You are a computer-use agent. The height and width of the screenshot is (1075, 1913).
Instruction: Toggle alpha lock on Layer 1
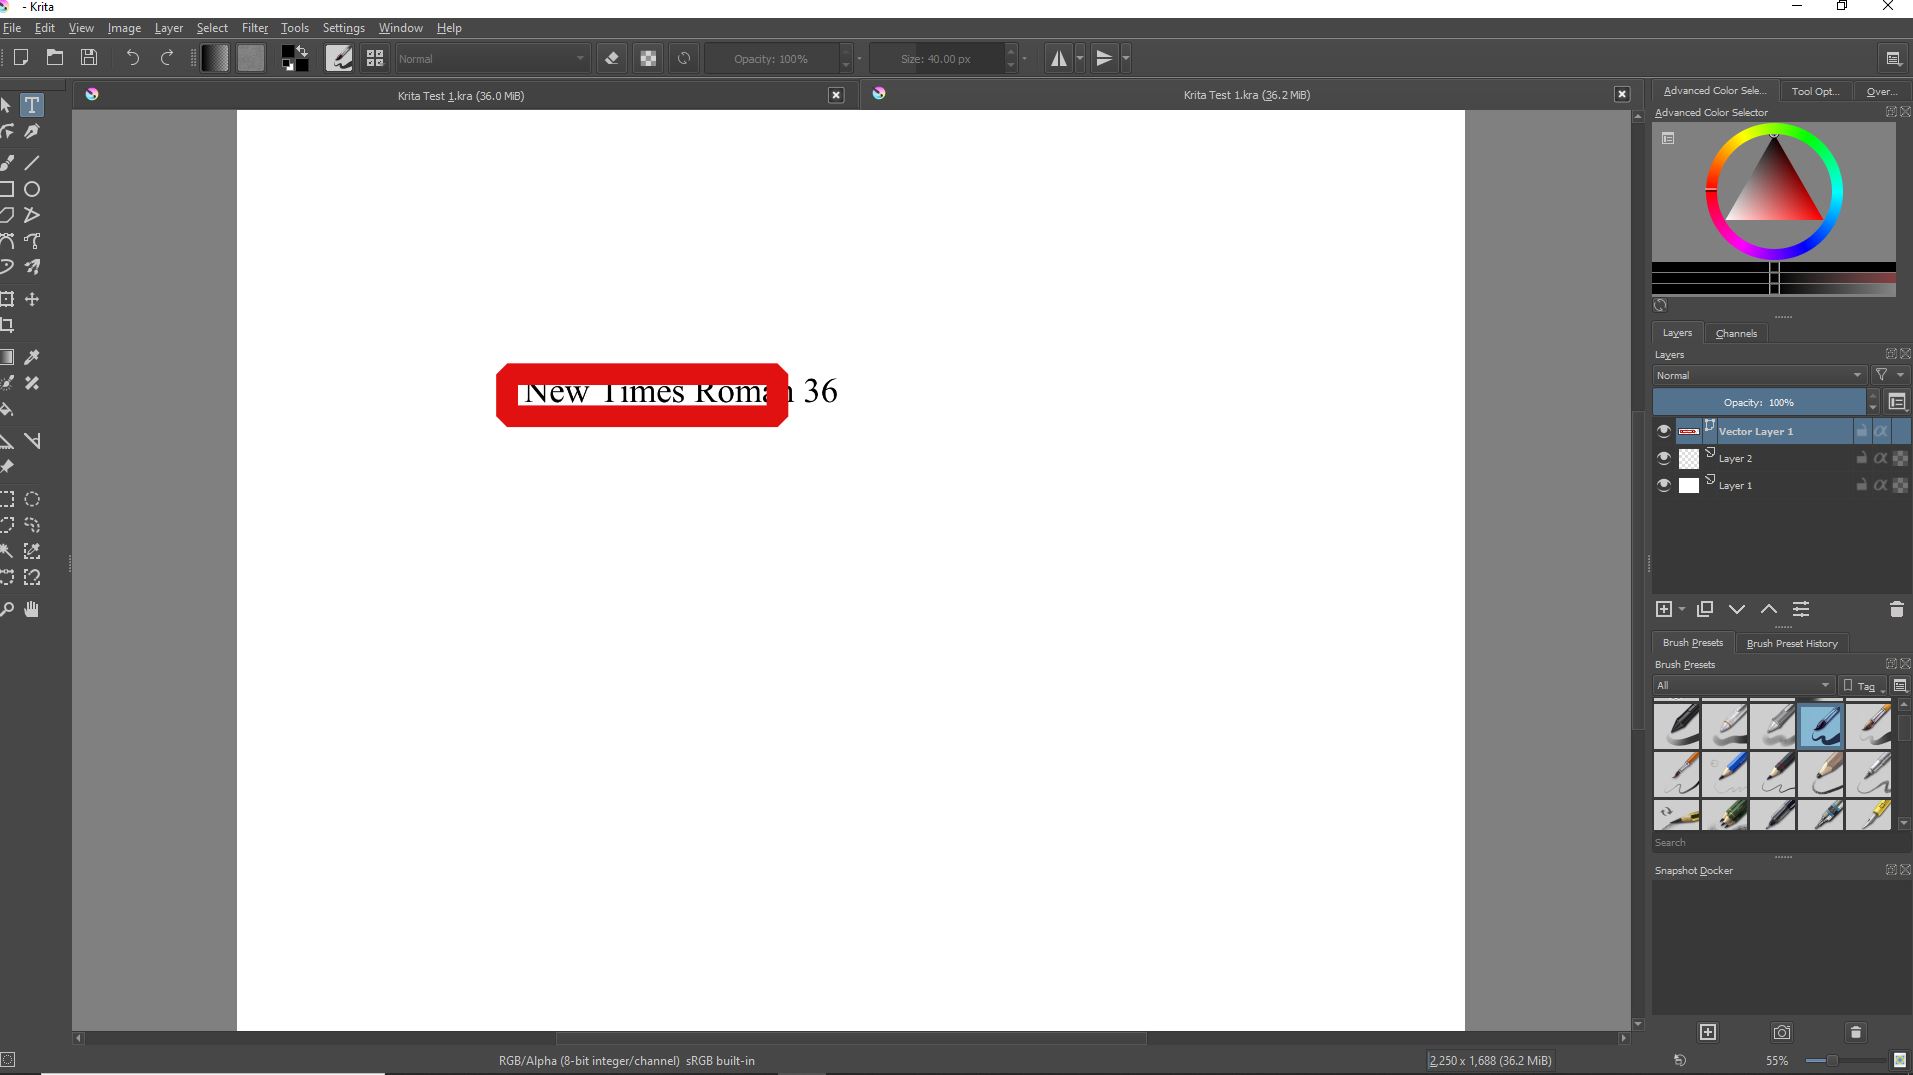[1880, 485]
